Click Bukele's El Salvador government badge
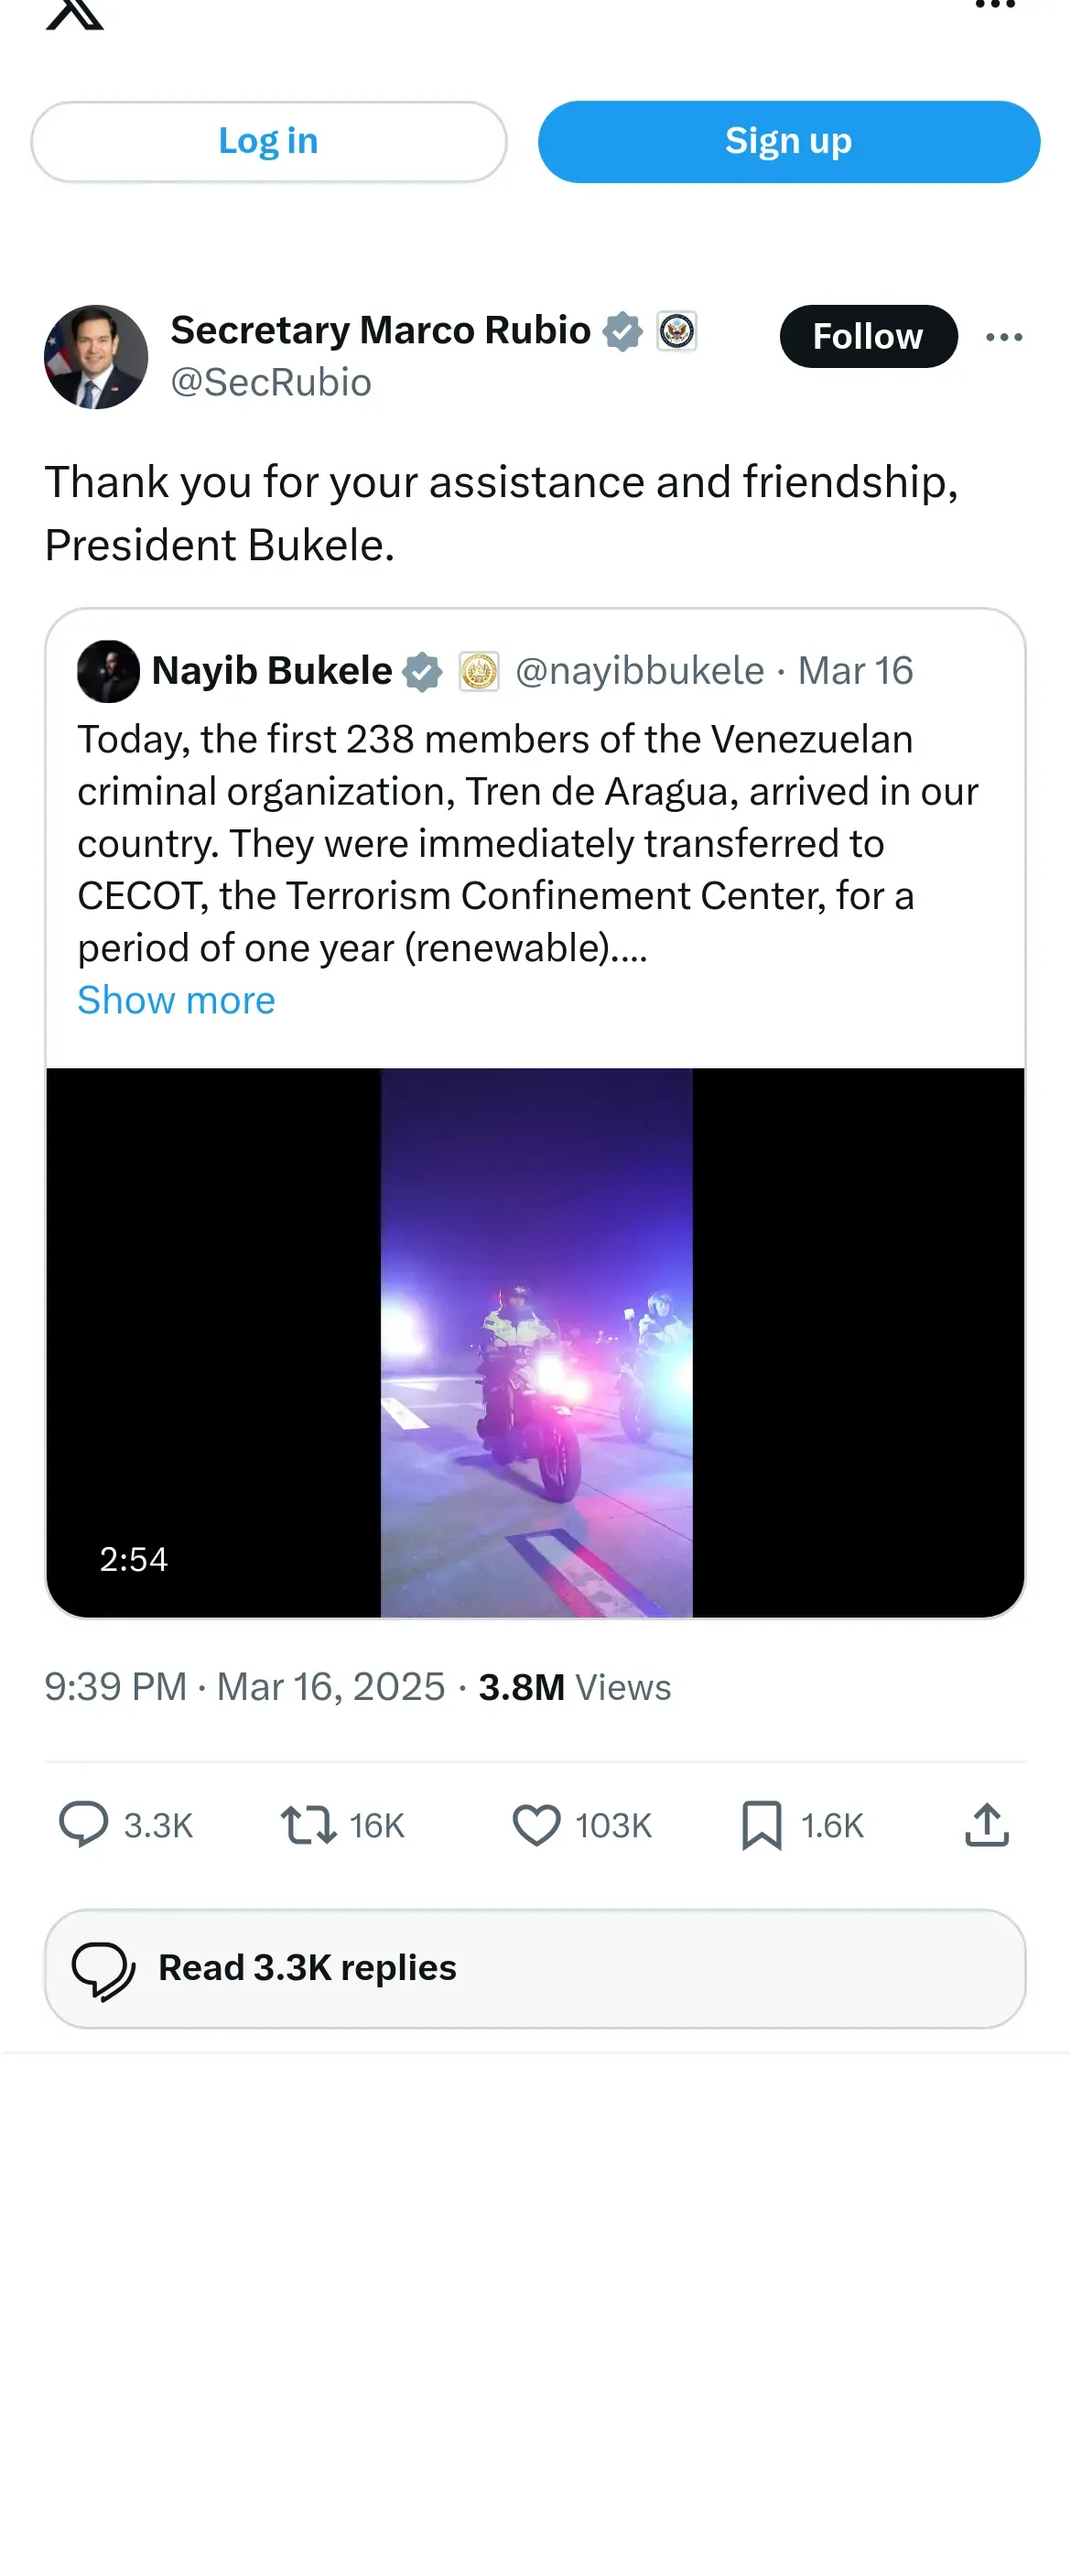1071x2576 pixels. click(479, 671)
